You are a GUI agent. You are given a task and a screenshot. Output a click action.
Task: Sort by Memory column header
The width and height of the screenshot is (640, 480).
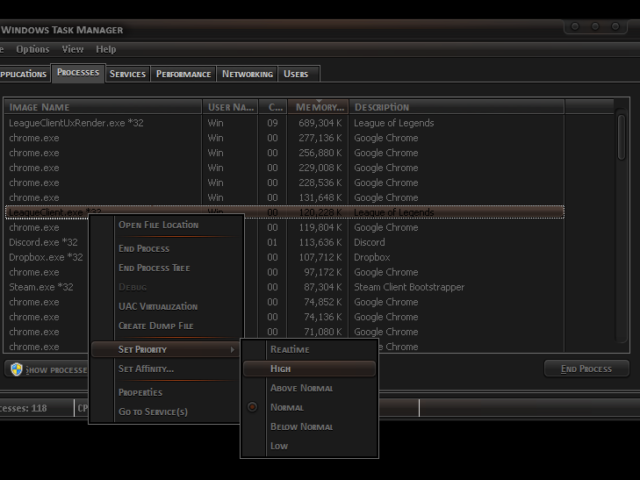point(318,107)
